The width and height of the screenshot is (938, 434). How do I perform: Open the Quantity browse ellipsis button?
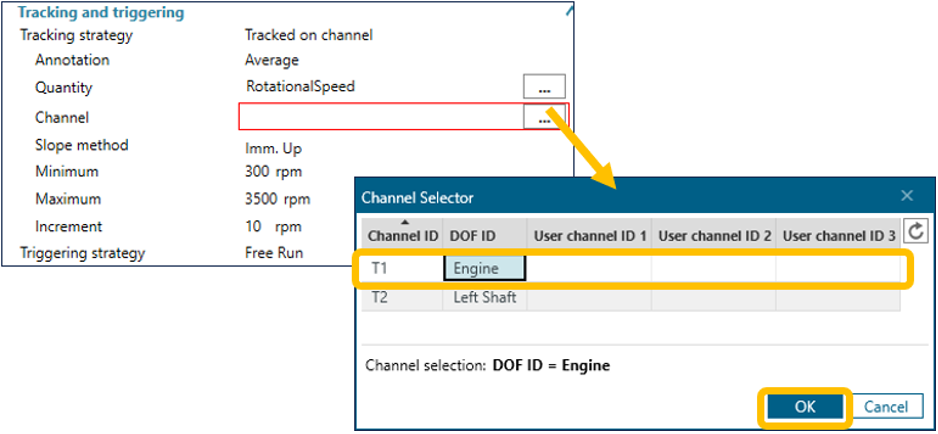(x=544, y=88)
